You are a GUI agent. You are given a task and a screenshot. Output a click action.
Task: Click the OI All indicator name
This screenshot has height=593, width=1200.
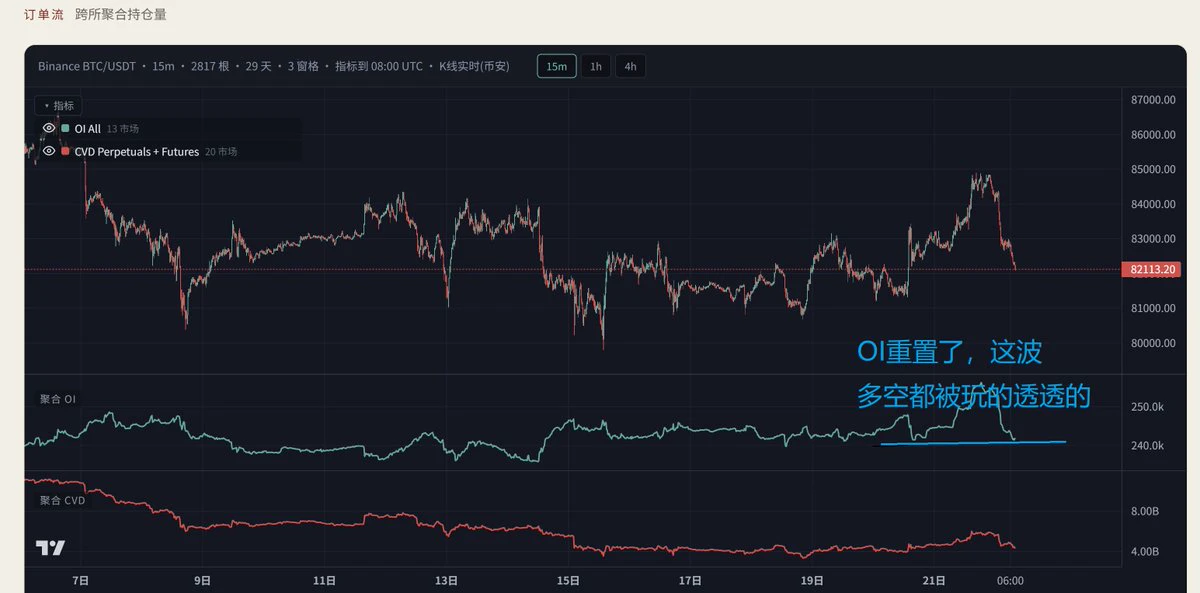[x=88, y=129]
